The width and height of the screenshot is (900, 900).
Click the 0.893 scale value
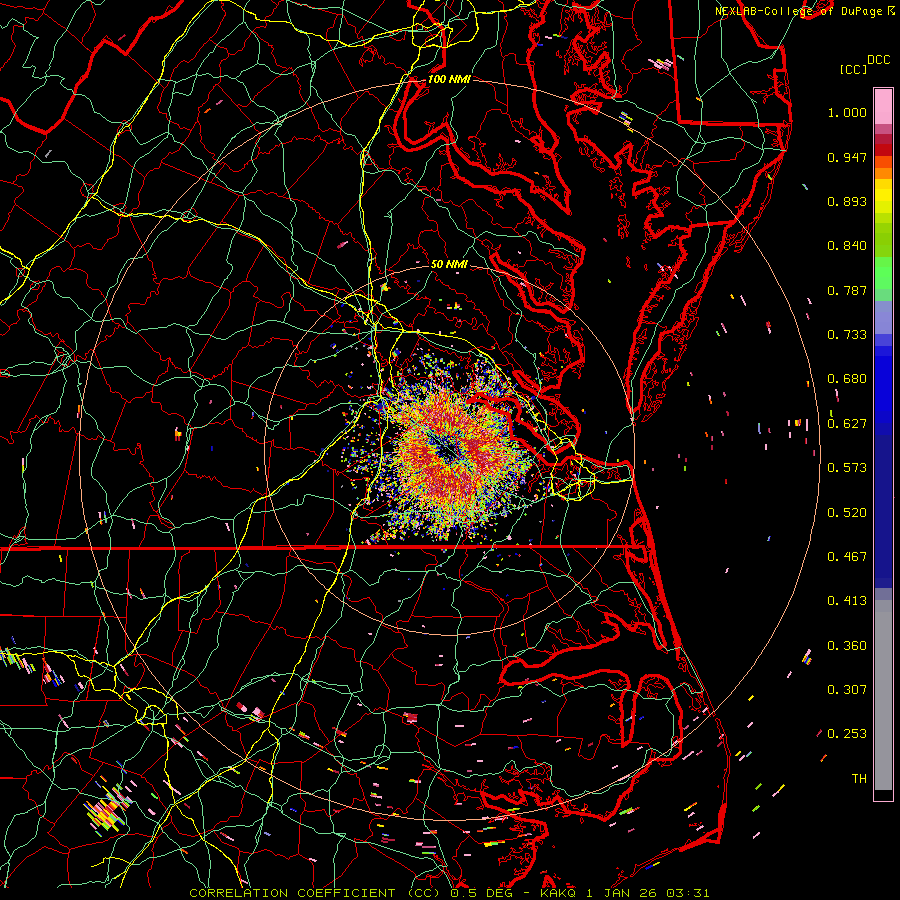[847, 201]
